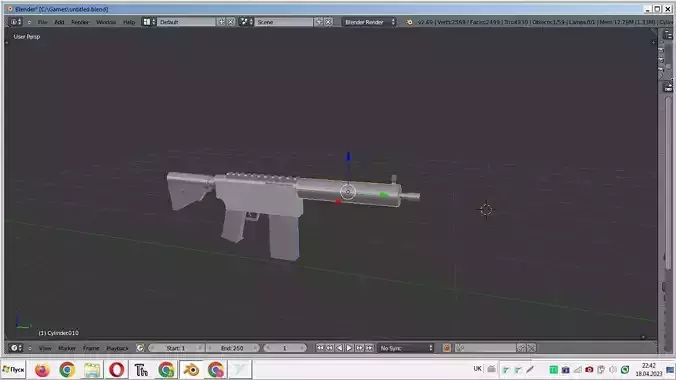This screenshot has height=380, width=676.
Task: Open the scene browse icon
Action: click(246, 22)
